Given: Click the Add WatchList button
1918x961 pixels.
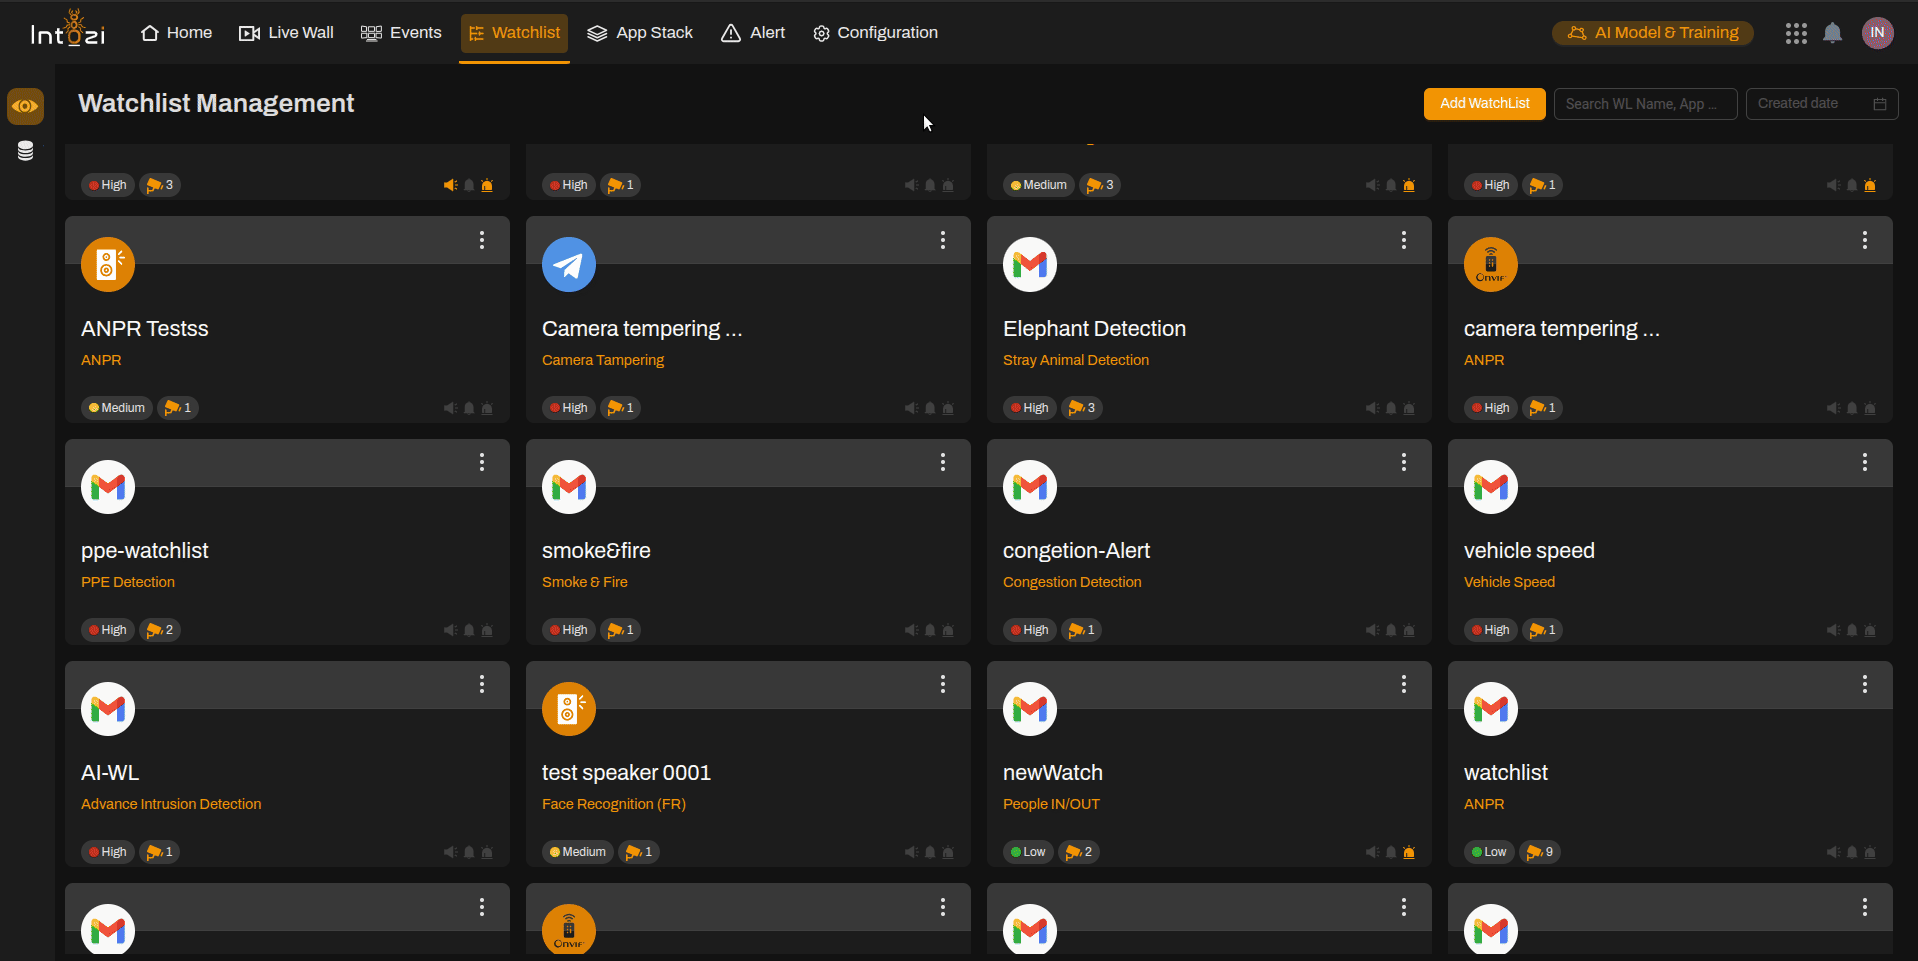Looking at the screenshot, I should click(1483, 103).
